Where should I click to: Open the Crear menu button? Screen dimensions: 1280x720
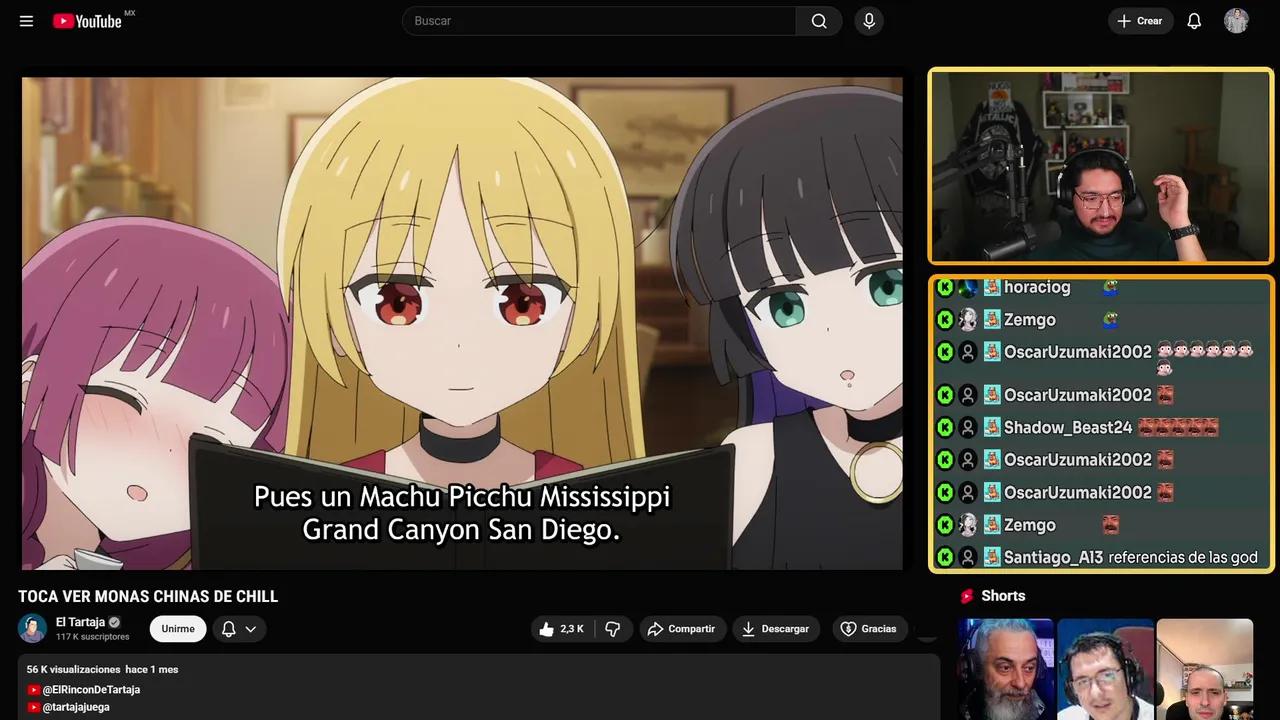coord(1140,21)
